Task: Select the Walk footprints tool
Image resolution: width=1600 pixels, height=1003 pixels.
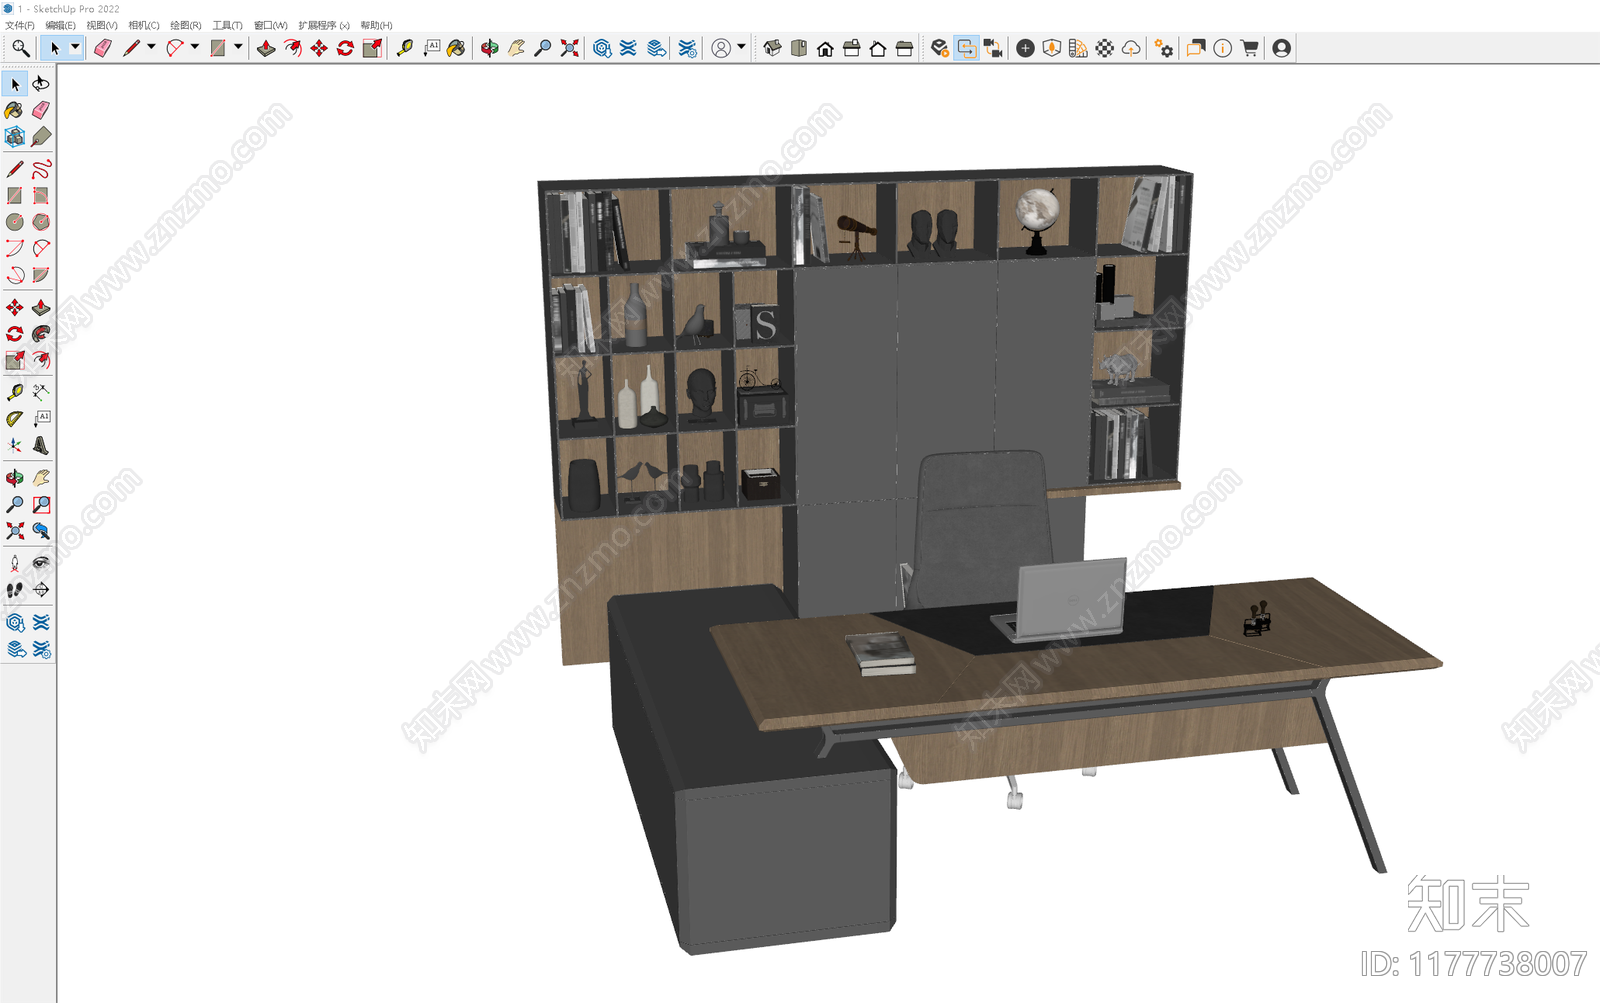Action: pyautogui.click(x=15, y=590)
